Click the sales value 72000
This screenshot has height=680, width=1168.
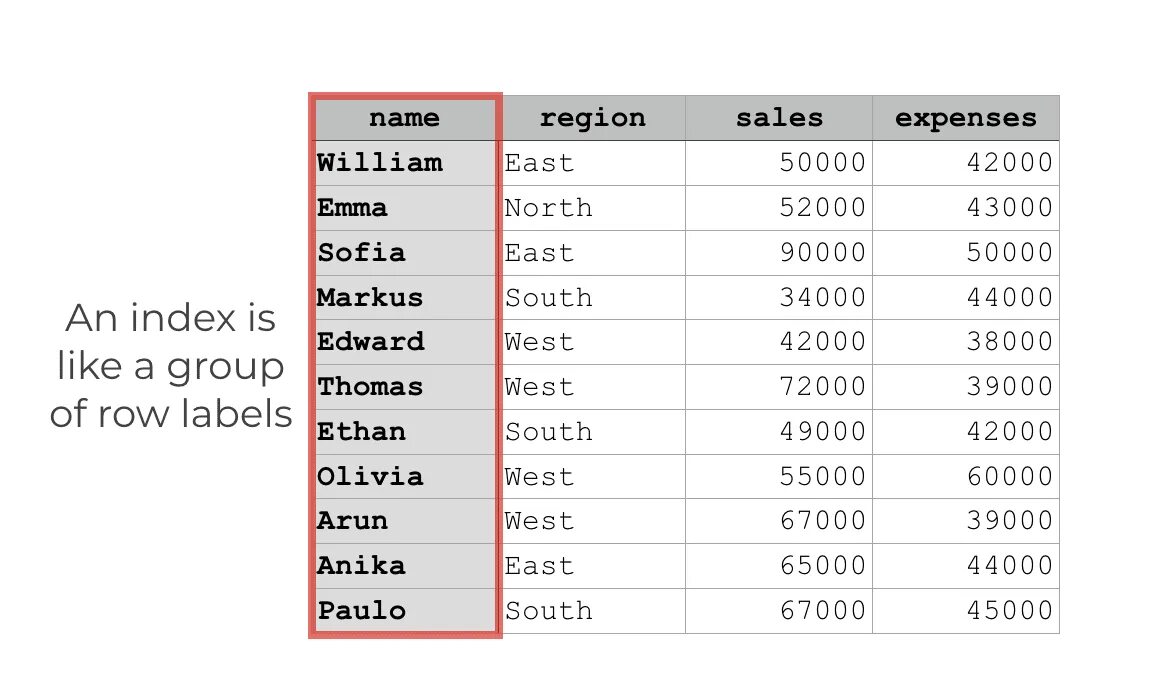coord(822,387)
